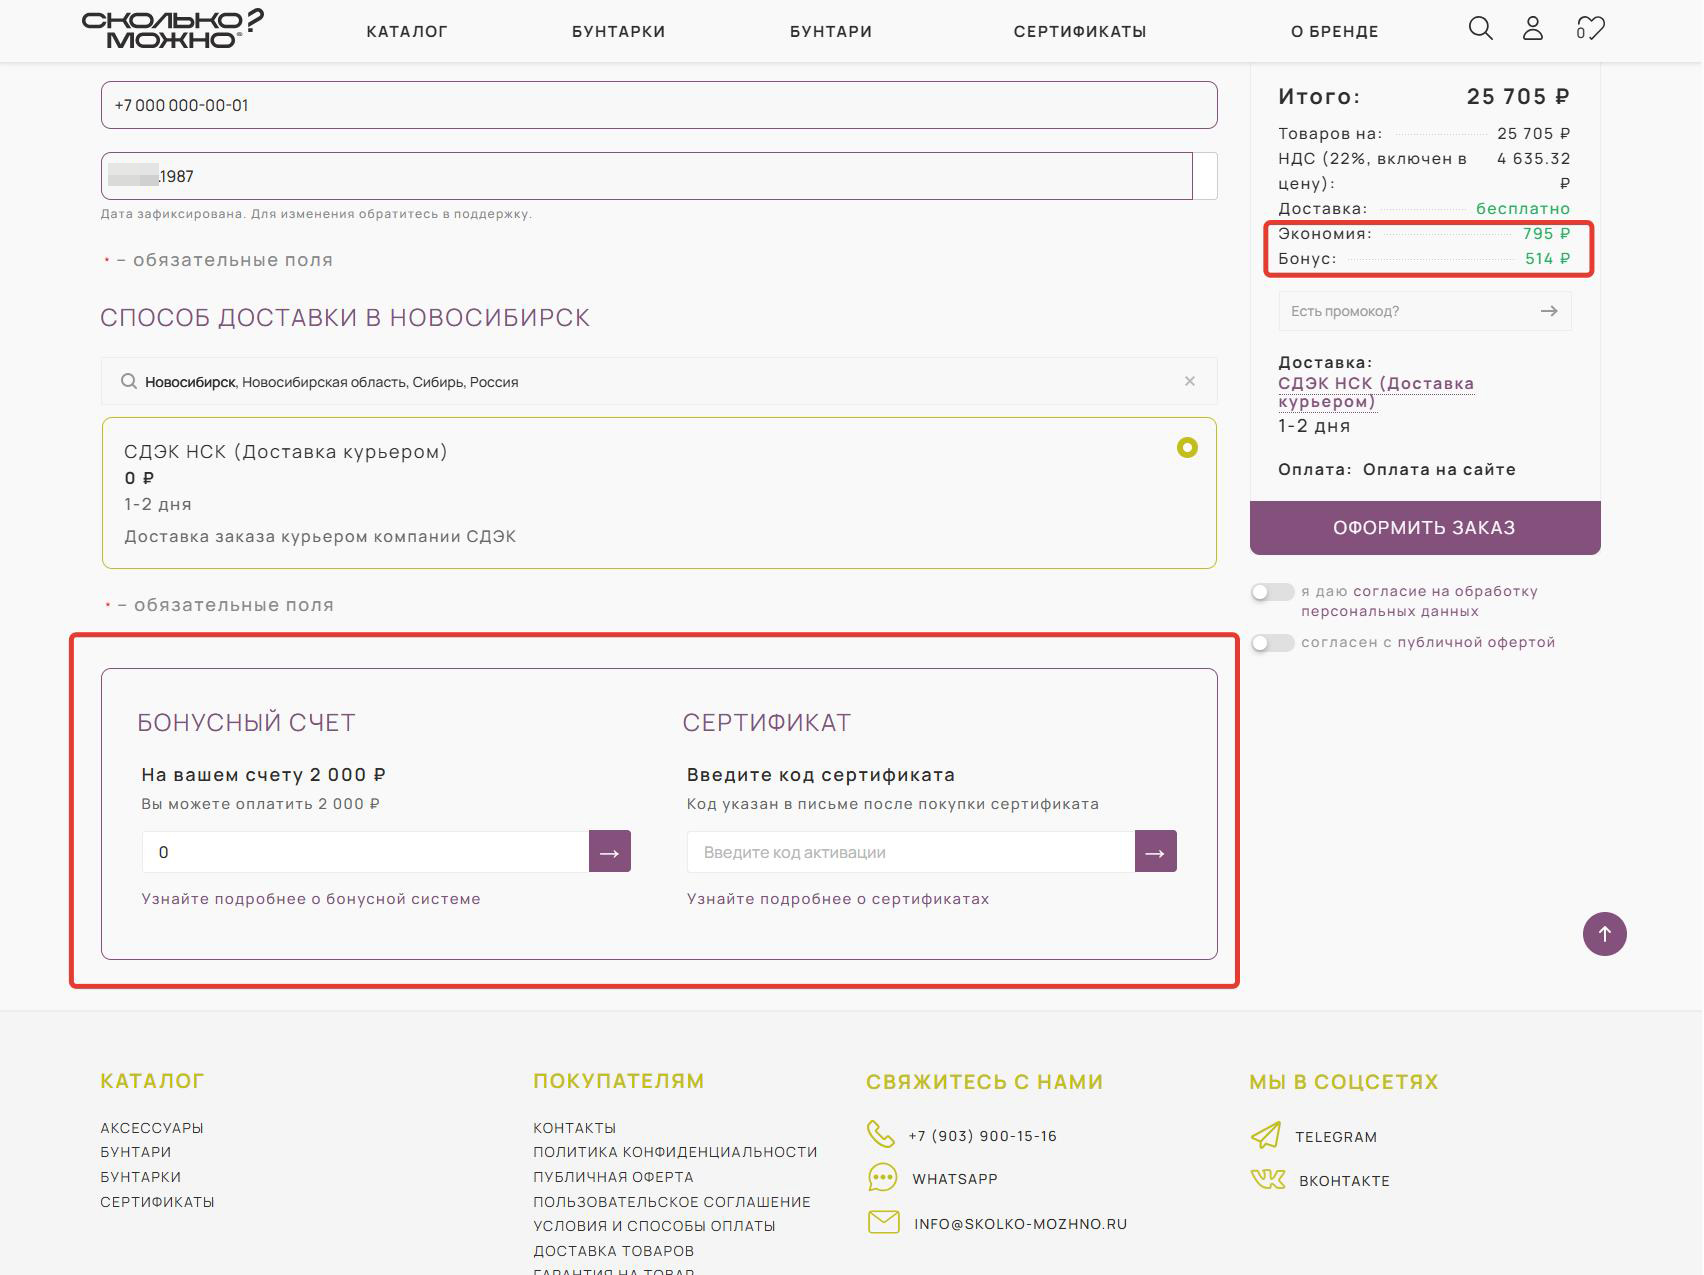Open the ВКонтакте social link
Viewport: 1704px width, 1275px height.
pos(1344,1181)
